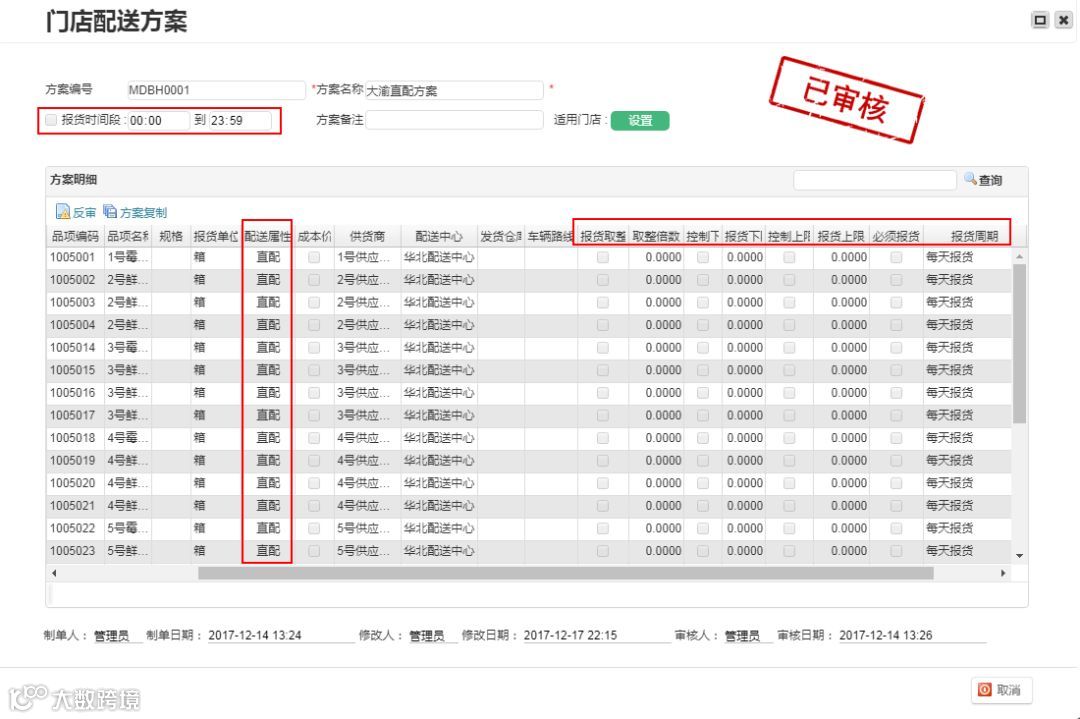Click the 制单日期 value 2017-12-14 13:24
Image resolution: width=1080 pixels, height=719 pixels.
click(255, 635)
